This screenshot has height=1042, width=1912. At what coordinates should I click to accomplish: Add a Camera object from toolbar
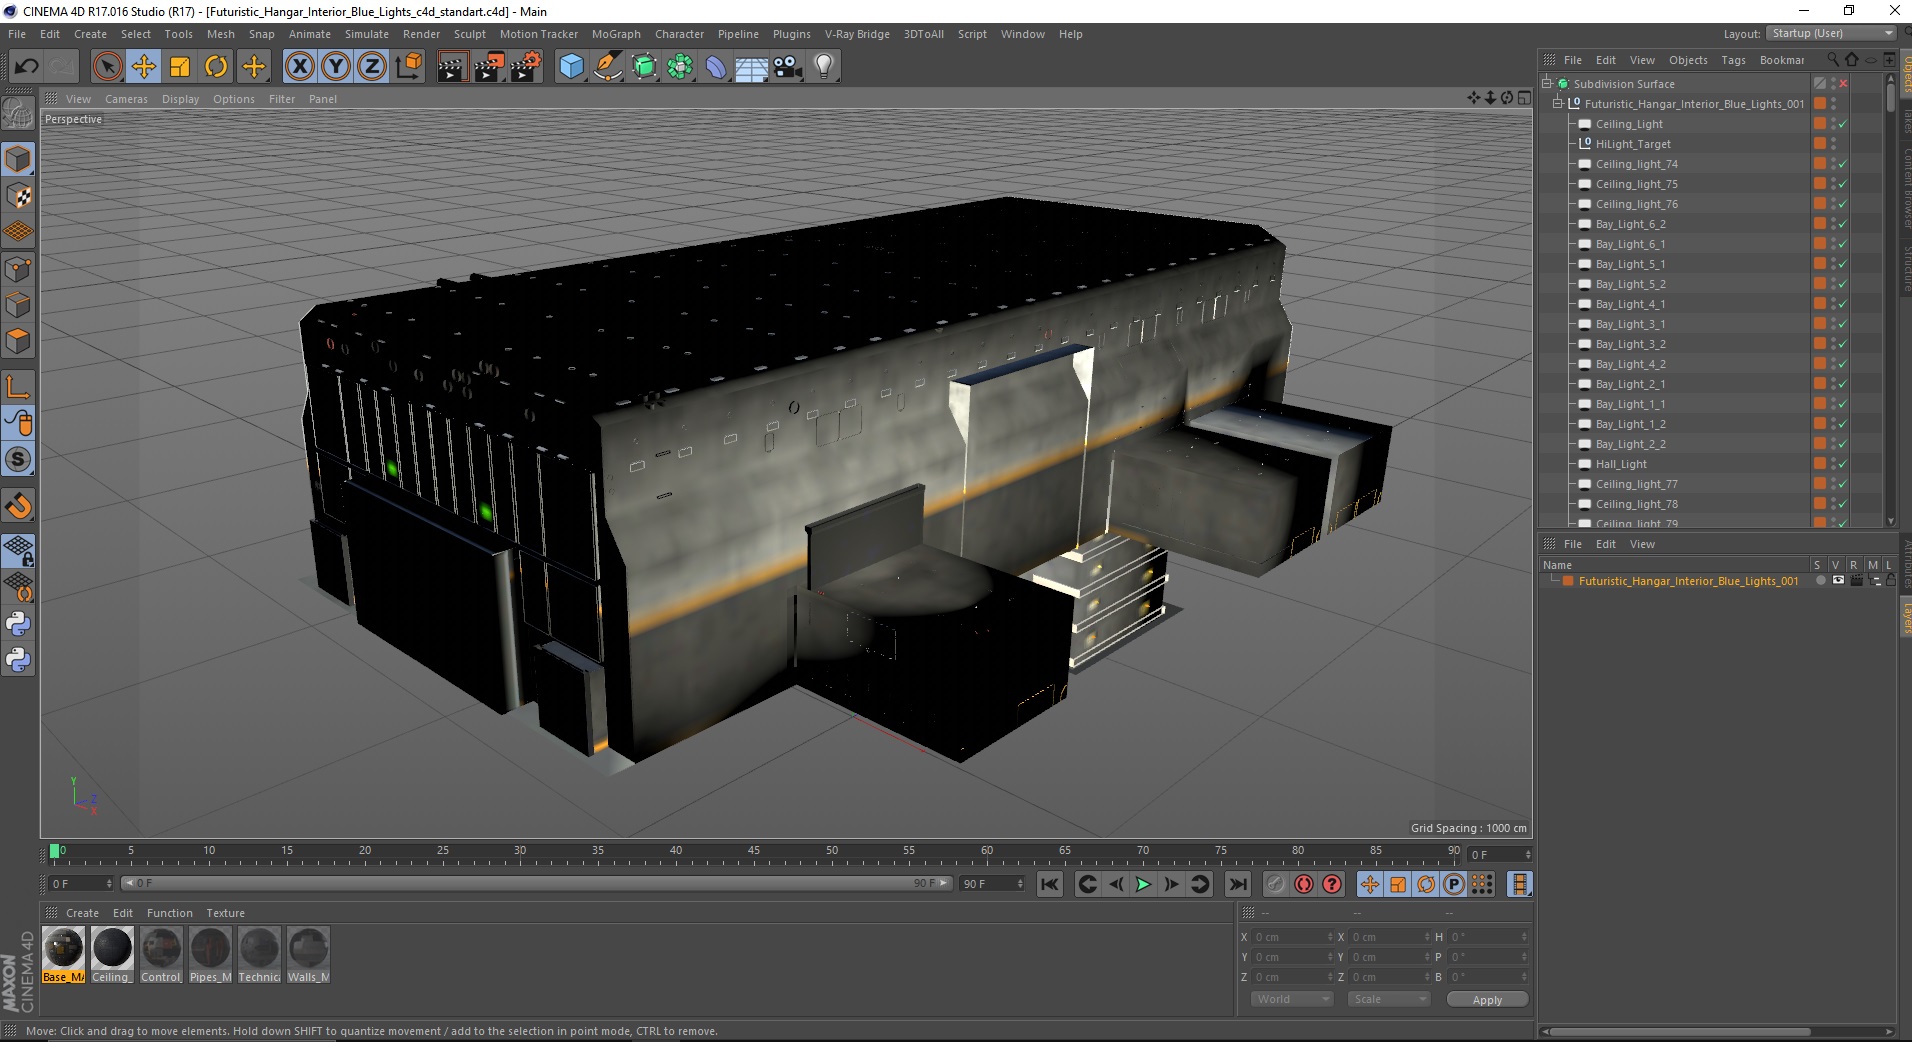pos(788,67)
